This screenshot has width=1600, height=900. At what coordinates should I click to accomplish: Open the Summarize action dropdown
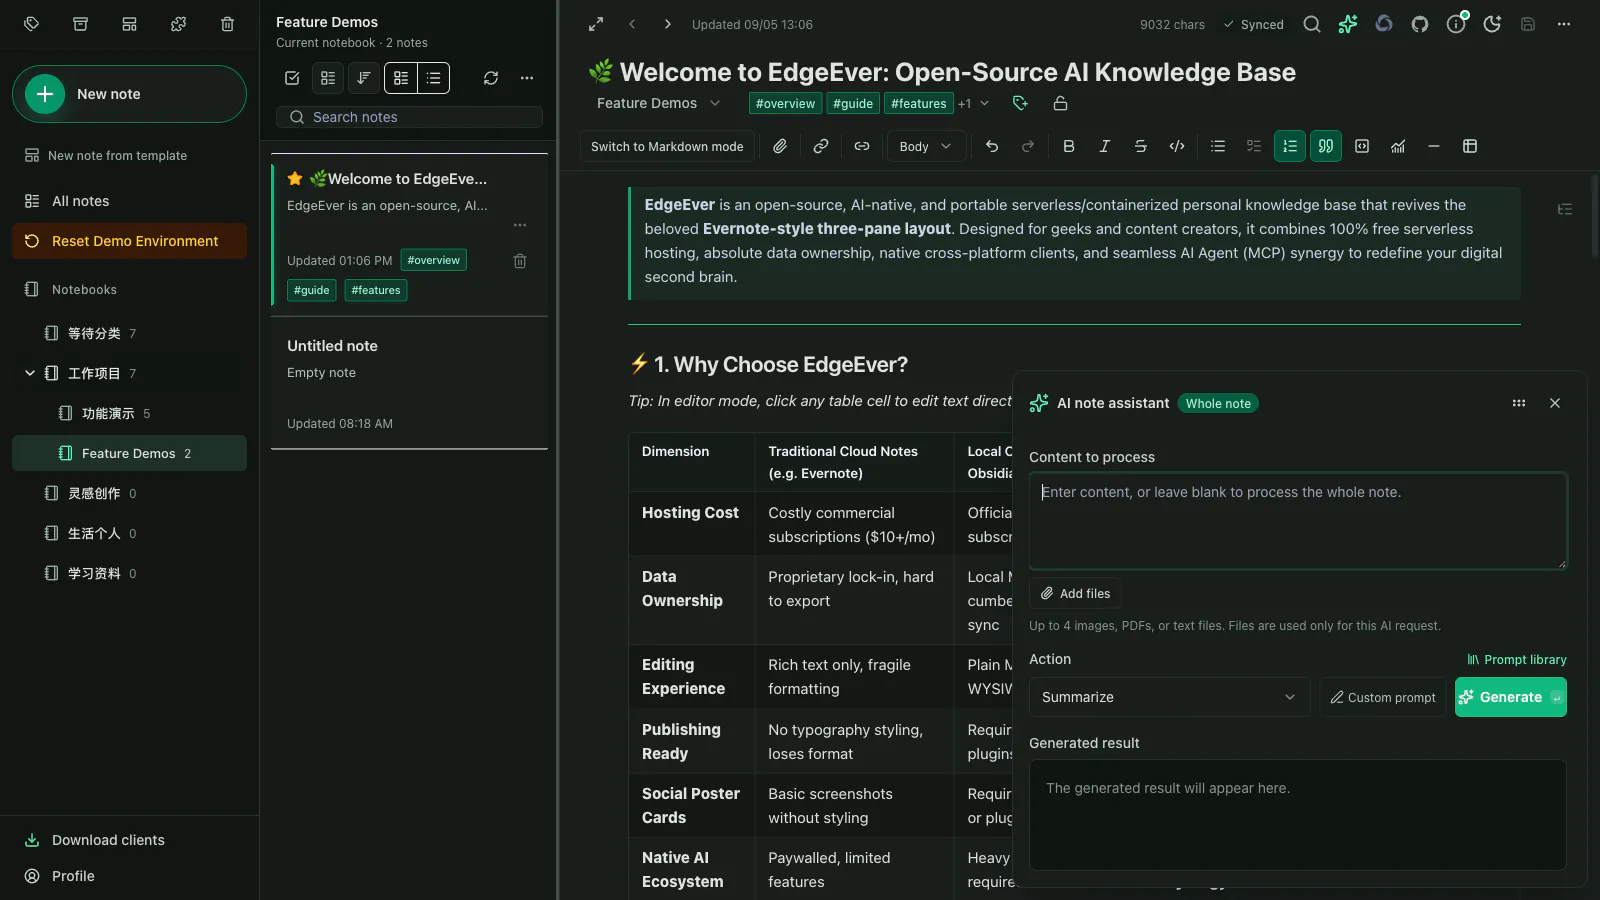point(1169,697)
